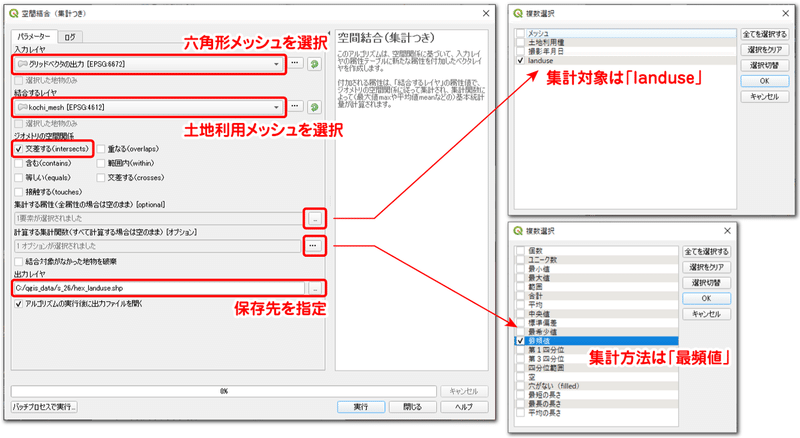Click the 実行 run button

tap(361, 407)
